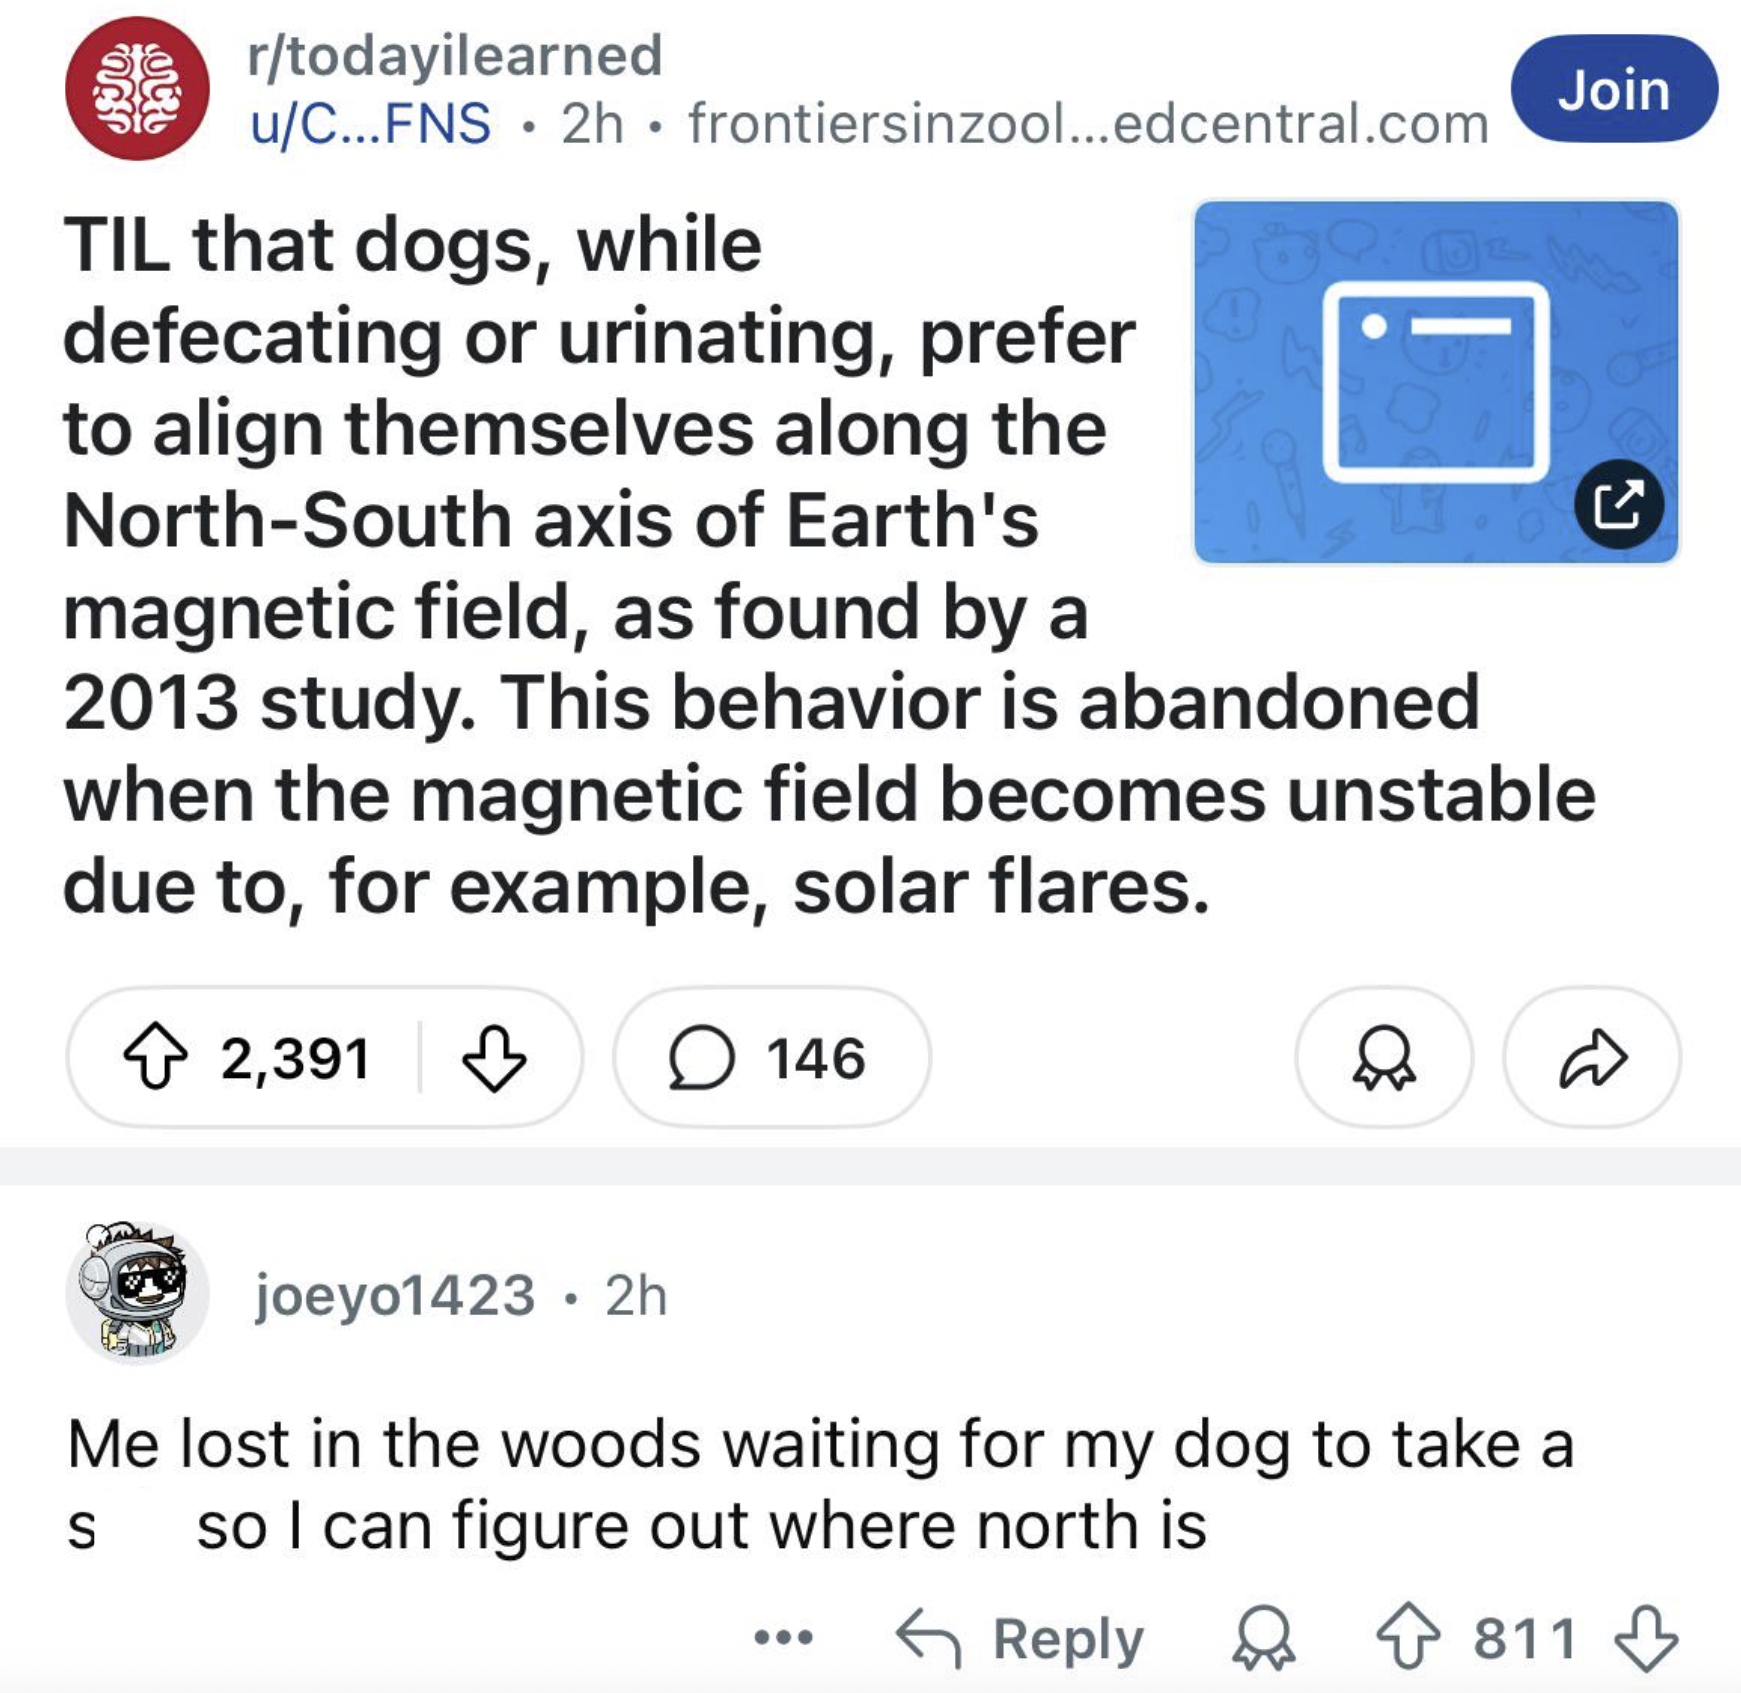View the u/C...FNS poster profile
The image size is (1741, 1693).
pos(370,124)
